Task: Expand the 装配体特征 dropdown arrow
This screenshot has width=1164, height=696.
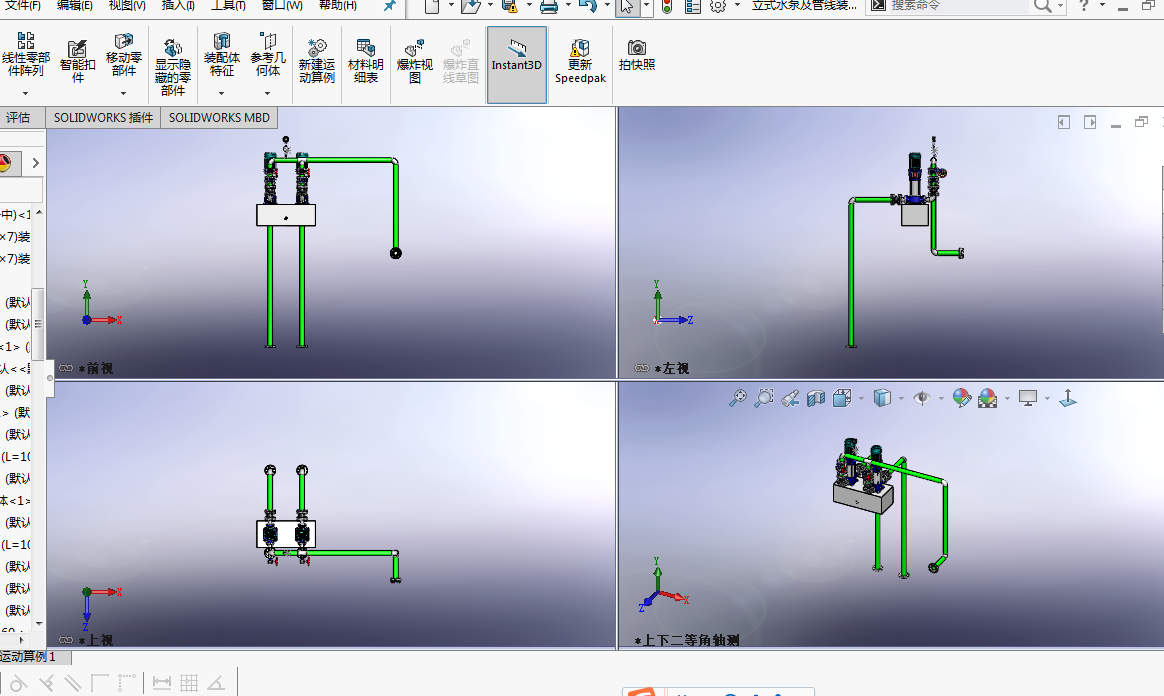Action: pyautogui.click(x=221, y=93)
